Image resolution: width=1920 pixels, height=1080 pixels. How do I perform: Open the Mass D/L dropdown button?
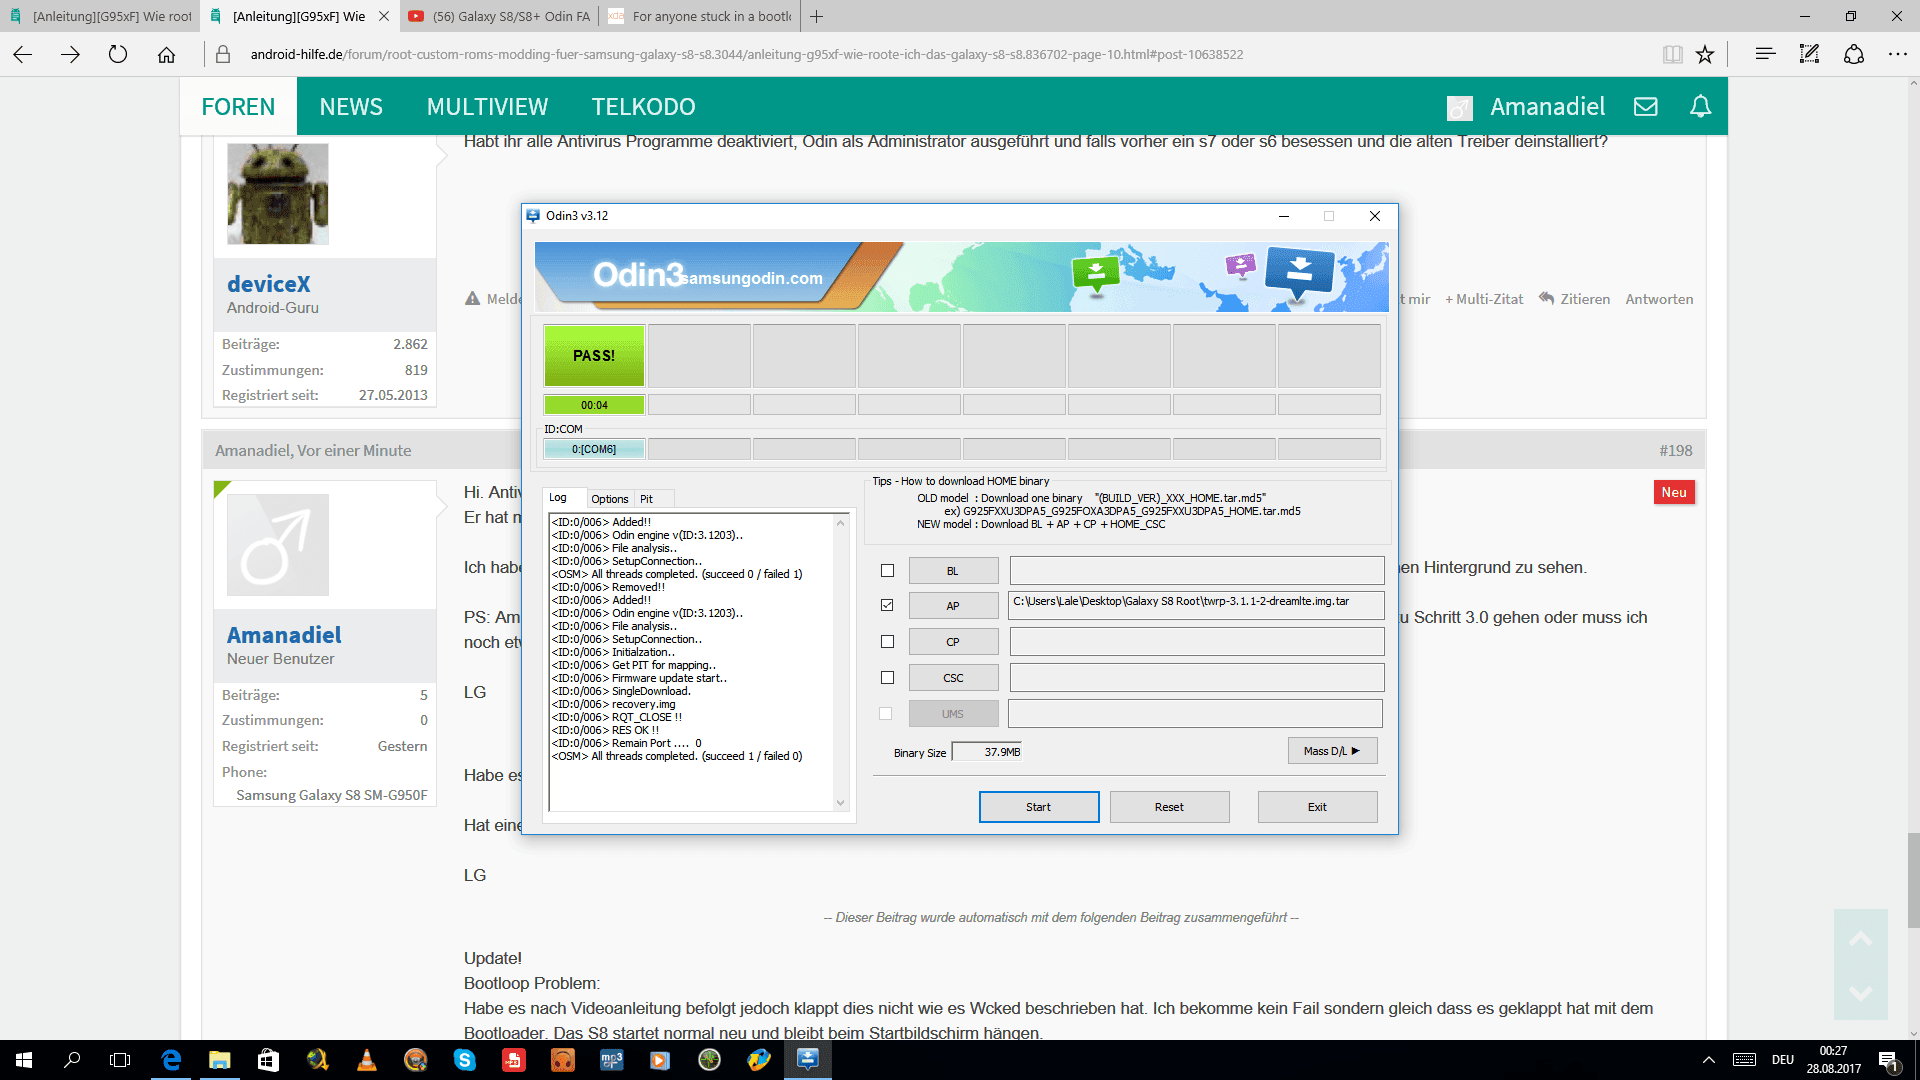point(1332,751)
